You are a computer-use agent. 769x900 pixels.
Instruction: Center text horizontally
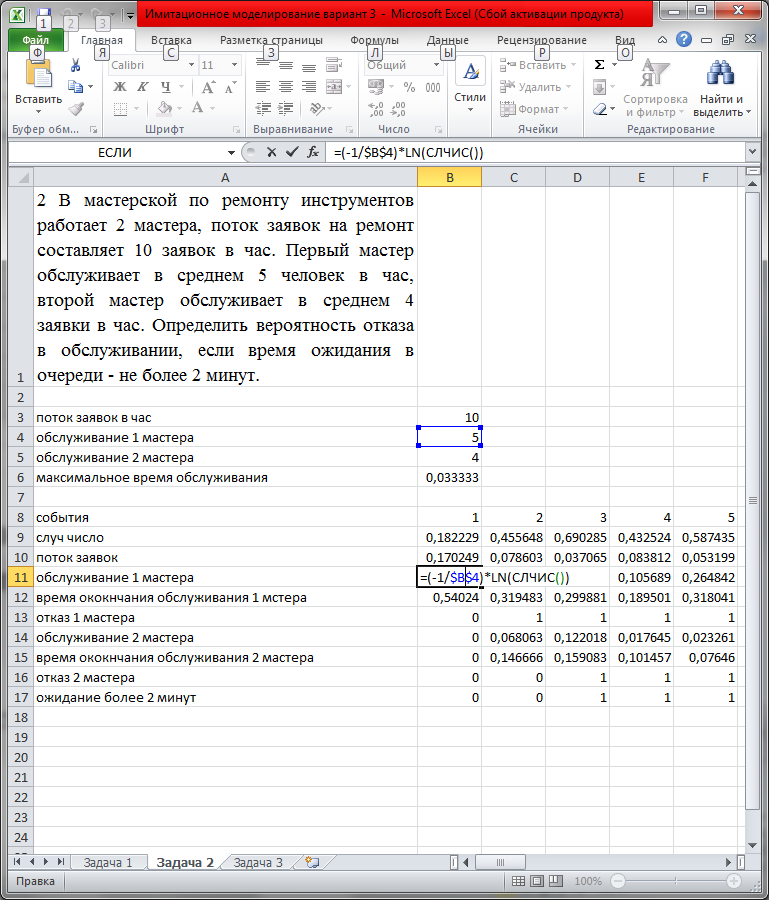click(286, 87)
